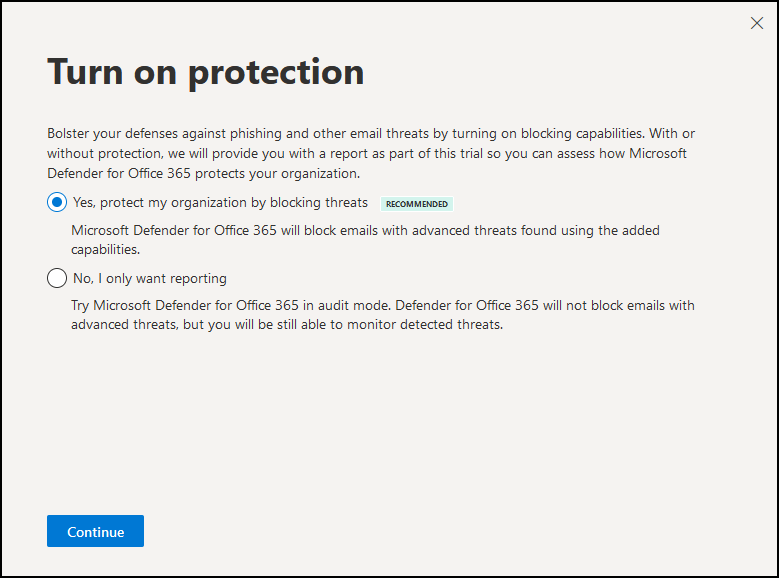
Task: Click the line 'Defender for Office 365 protects your organization.'
Action: tap(204, 173)
